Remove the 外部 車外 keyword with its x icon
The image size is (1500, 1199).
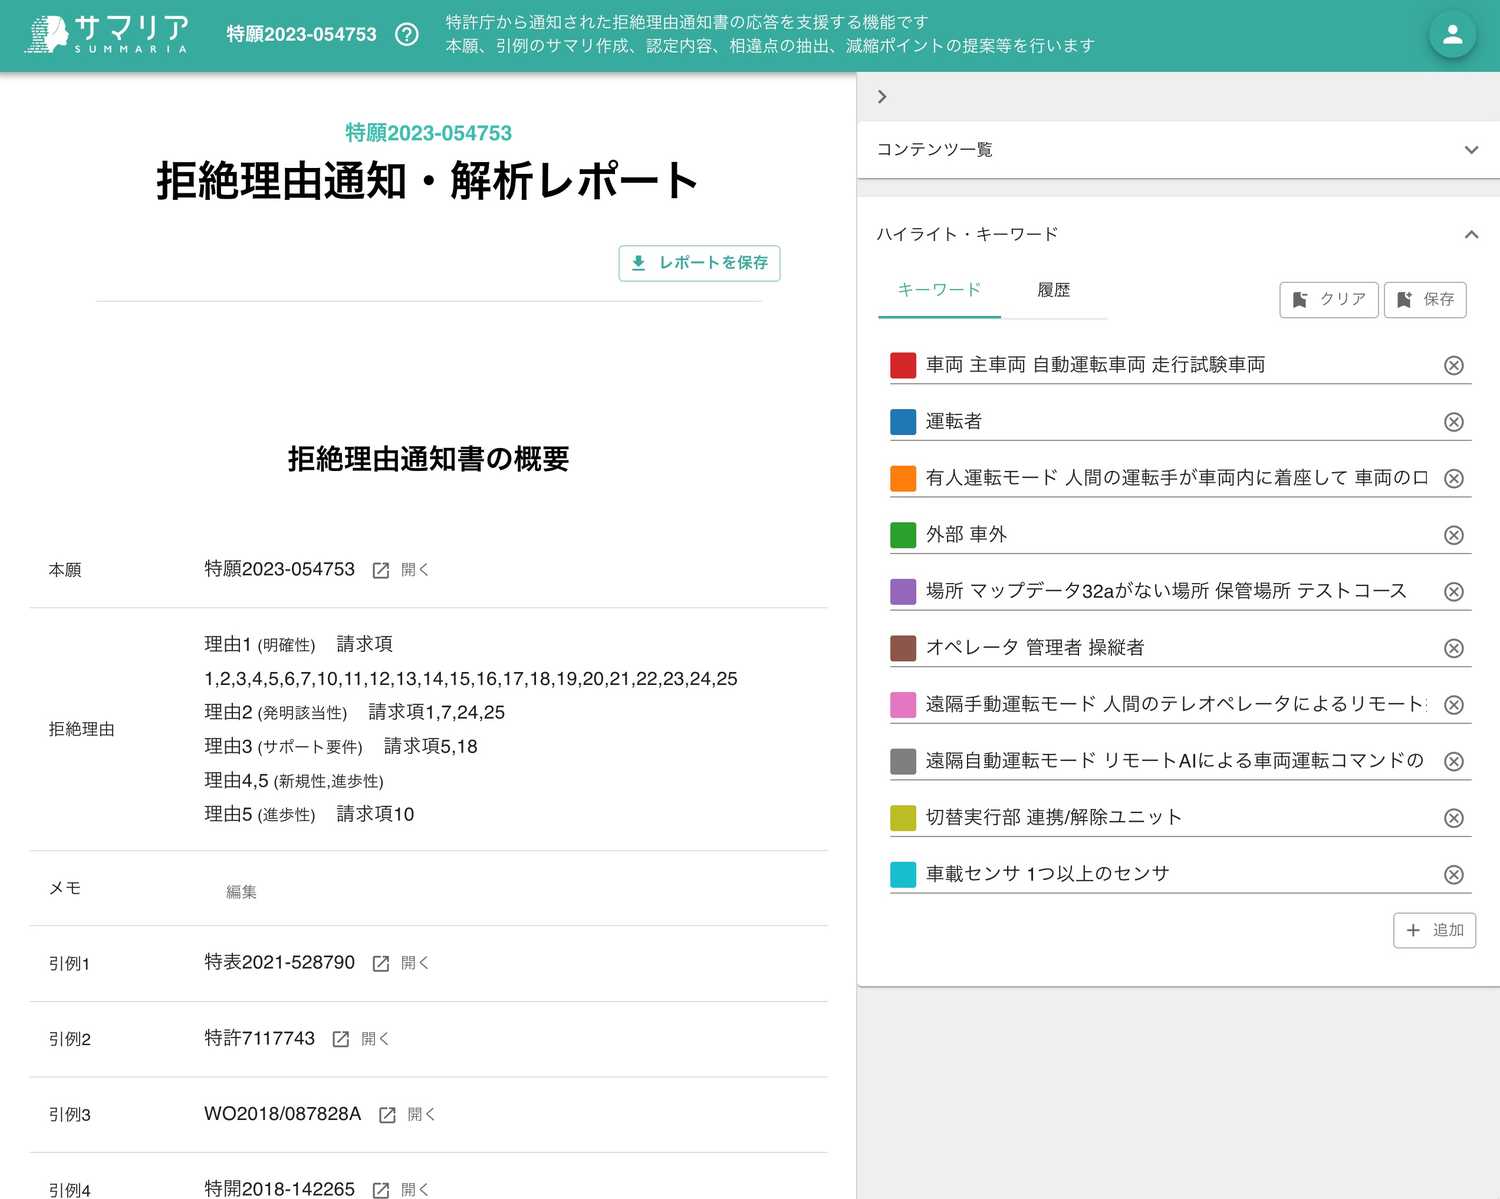[x=1453, y=534]
